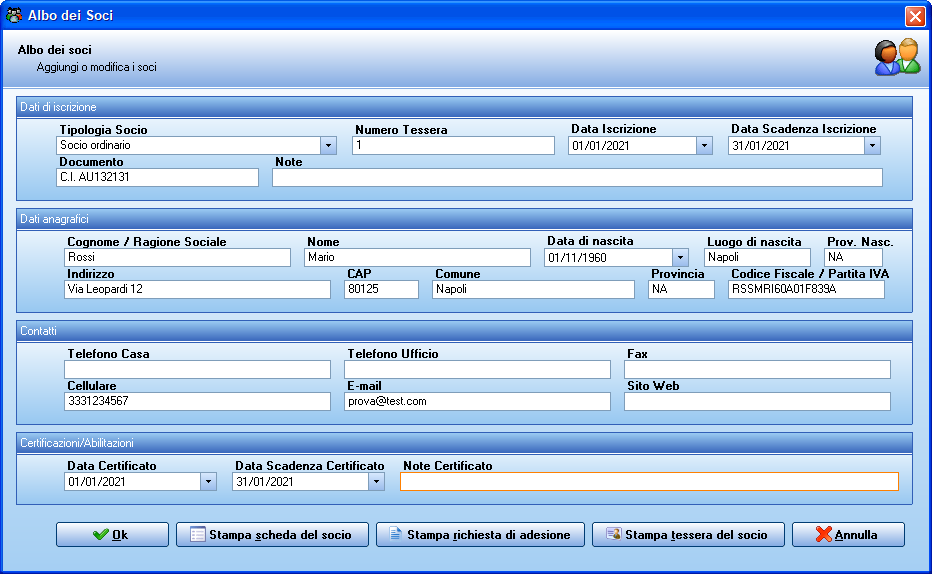Viewport: 932px width, 574px height.
Task: Click the two-people members icon in header
Action: [898, 57]
